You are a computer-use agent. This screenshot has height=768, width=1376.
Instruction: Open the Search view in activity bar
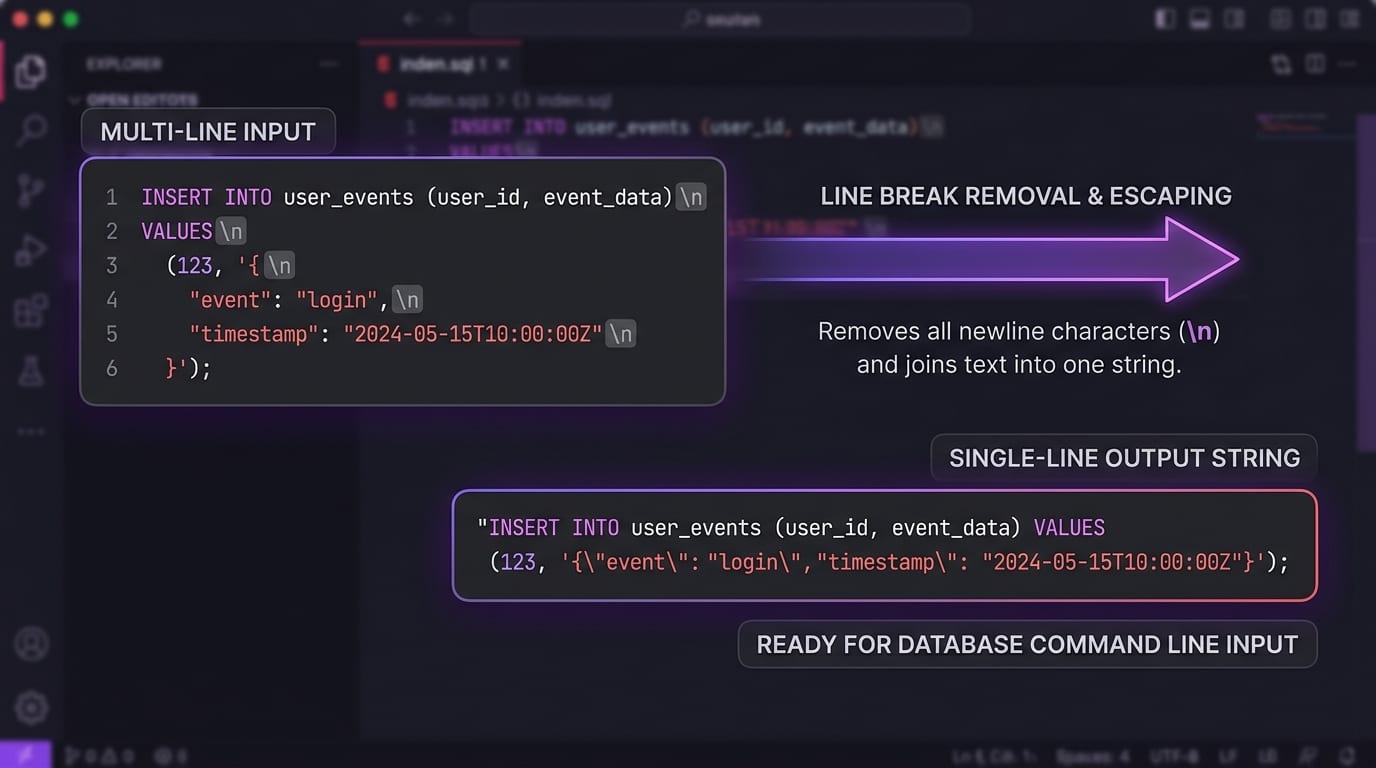[x=31, y=130]
